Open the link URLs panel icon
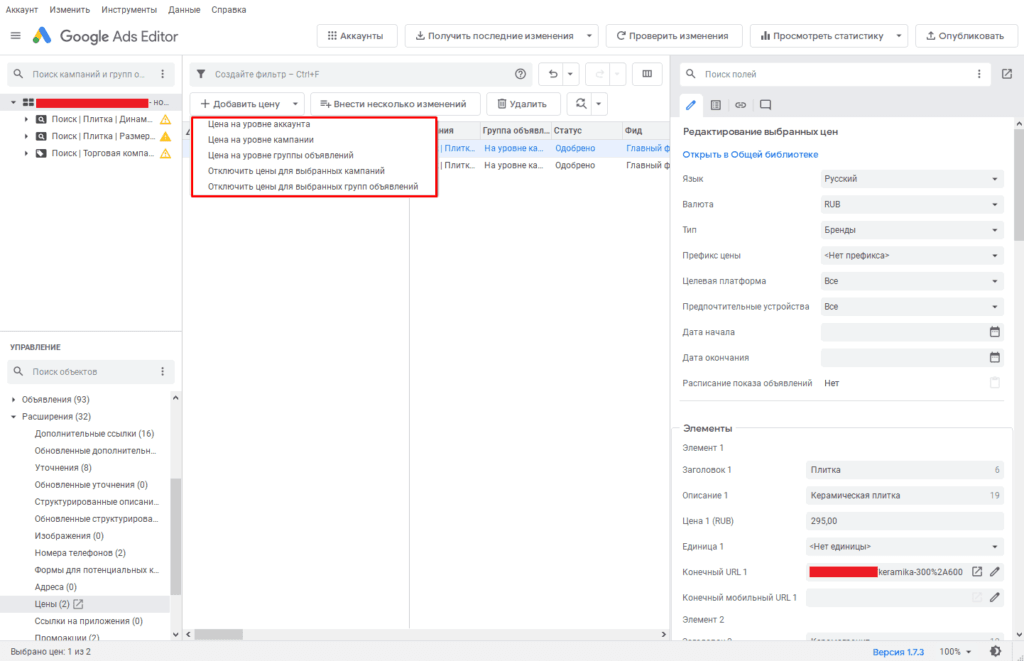1024x661 pixels. (740, 105)
